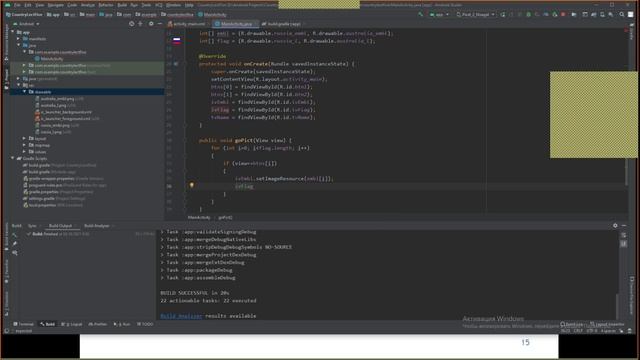
Task: Expand the manifests folder
Action: [18, 39]
